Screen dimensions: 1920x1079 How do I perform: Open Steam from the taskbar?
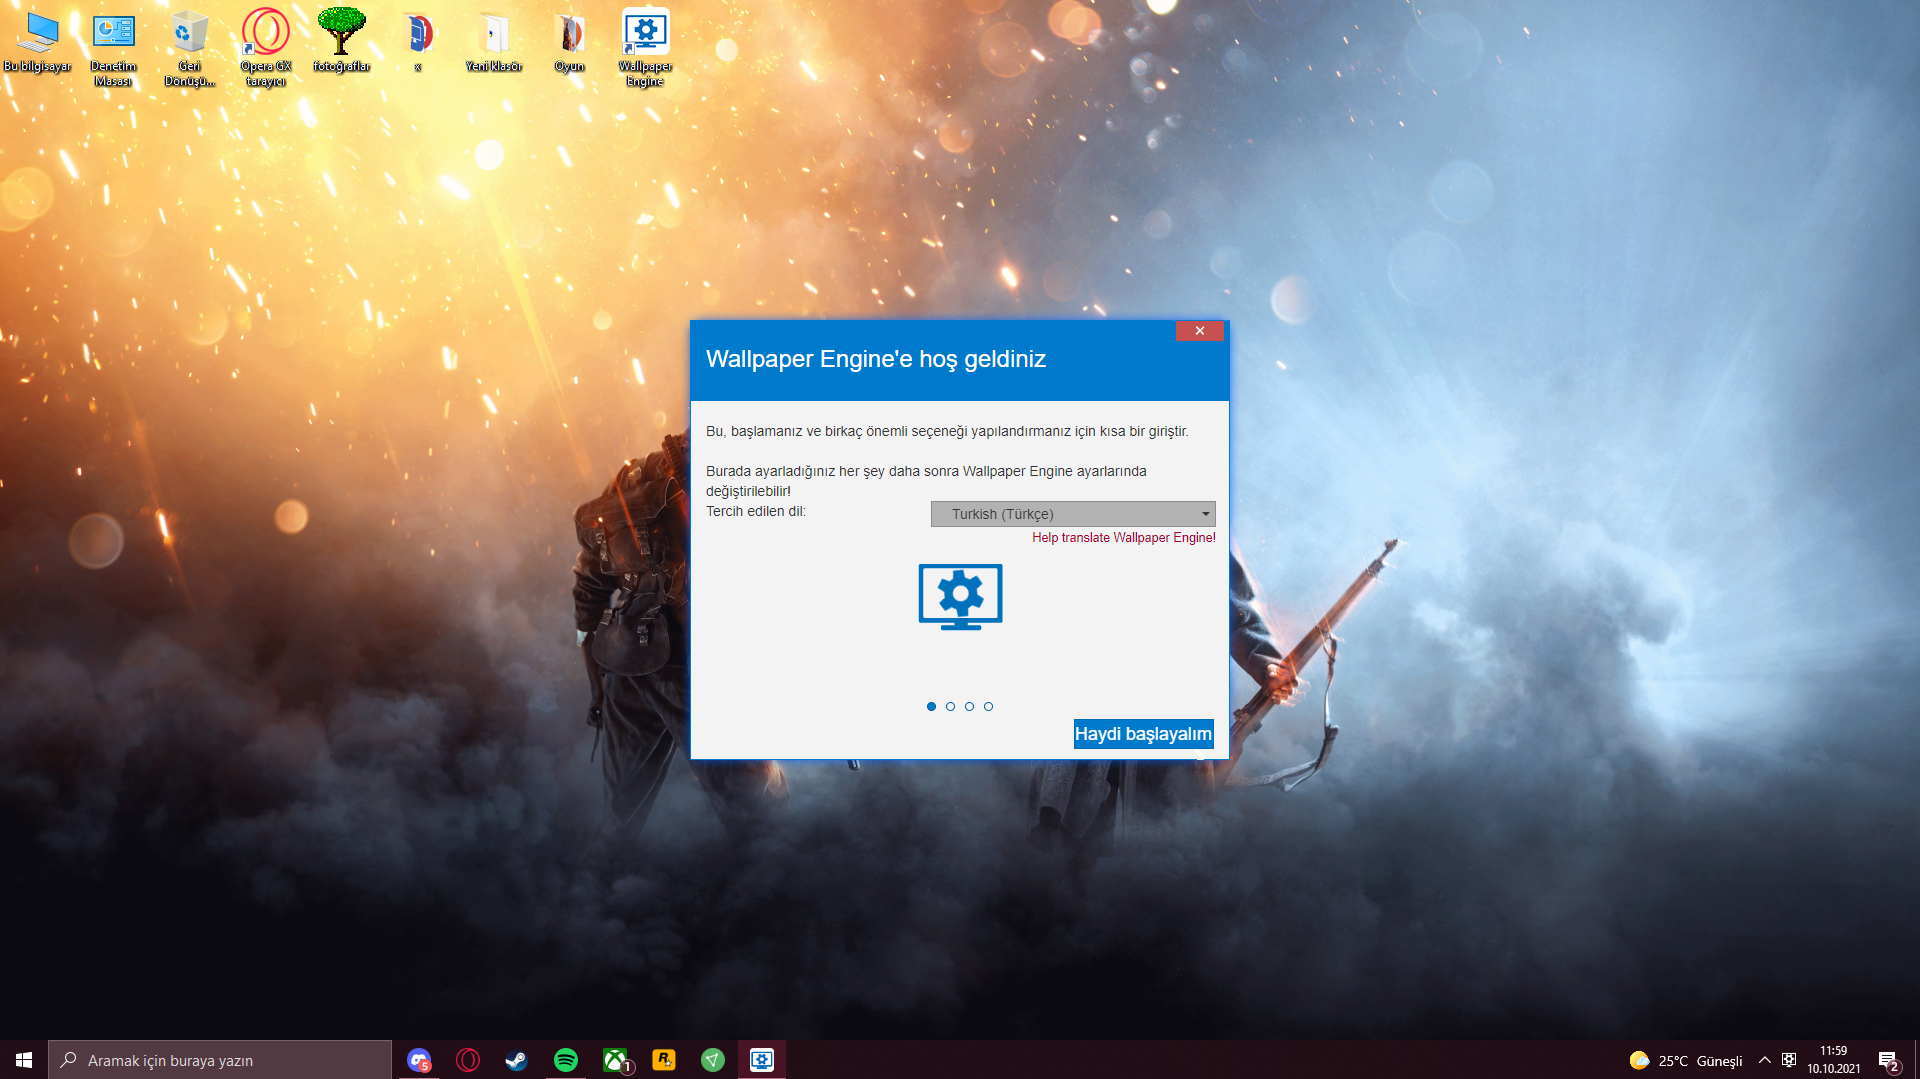tap(517, 1060)
